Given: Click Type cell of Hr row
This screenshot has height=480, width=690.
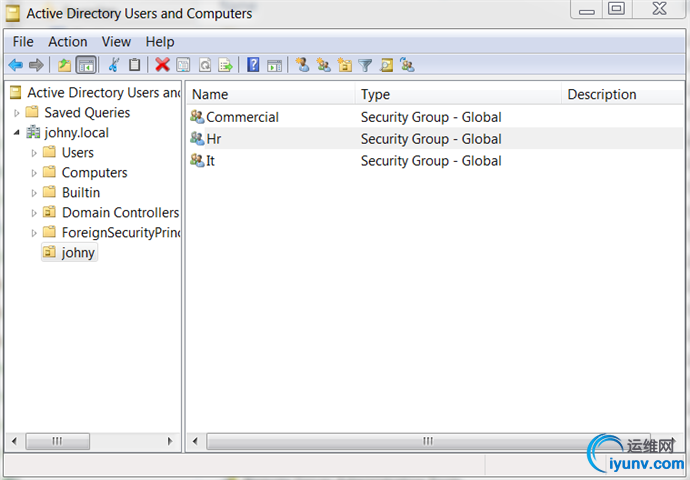Looking at the screenshot, I should pos(431,139).
